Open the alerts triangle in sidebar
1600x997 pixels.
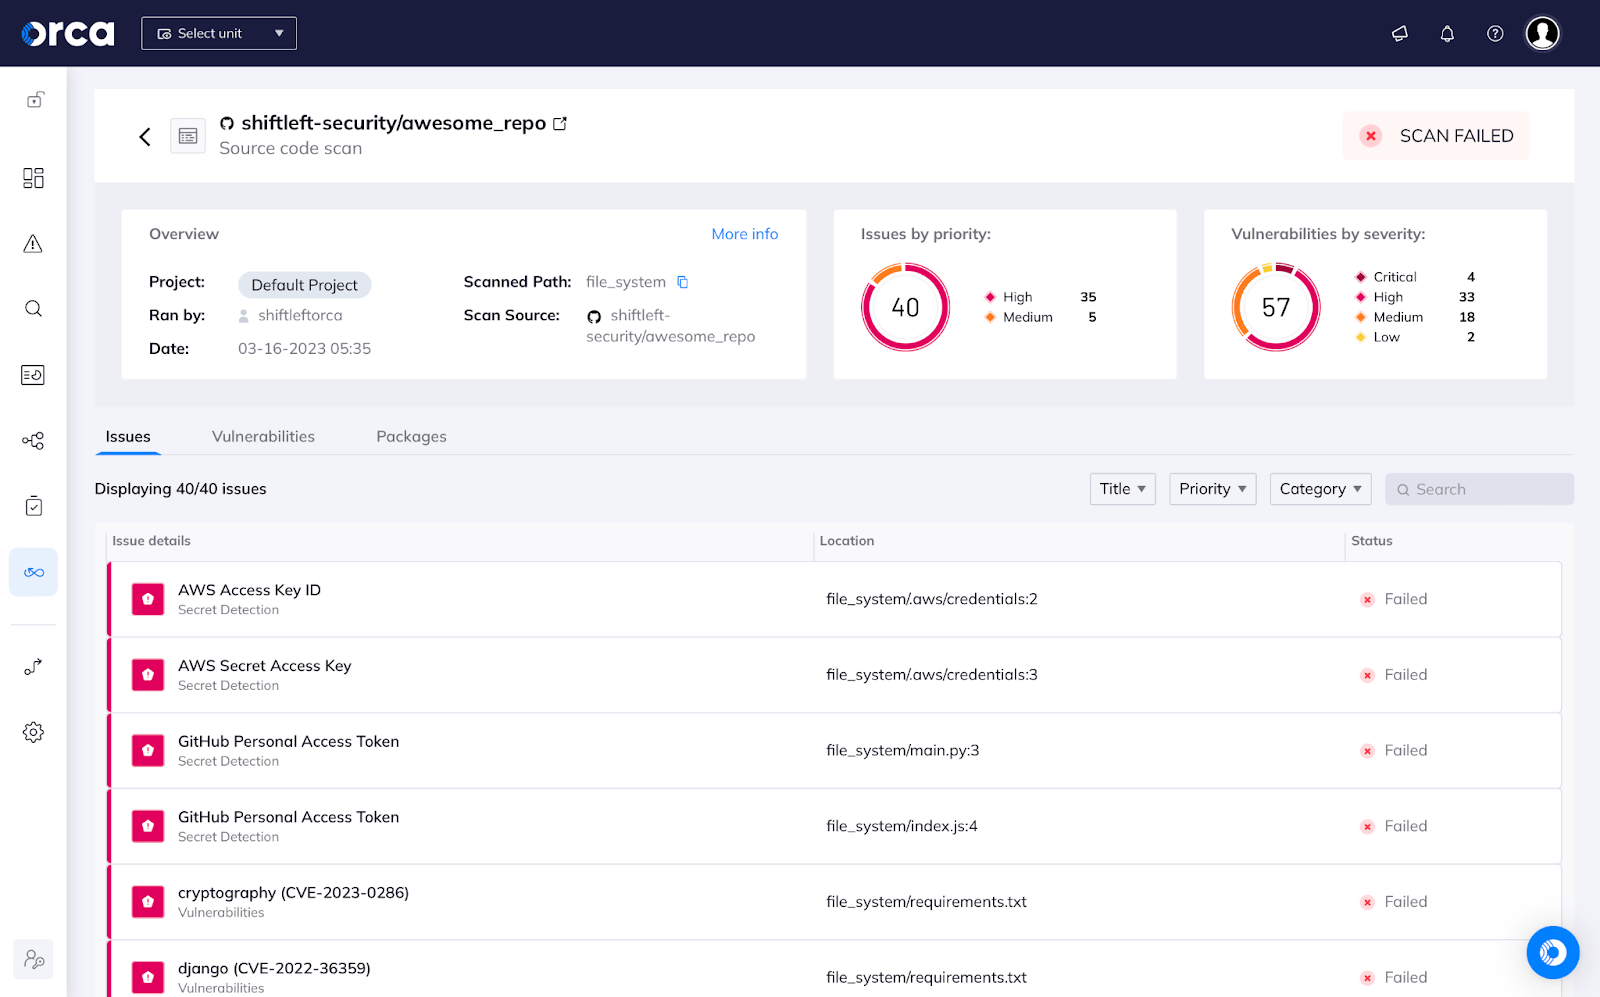tap(33, 244)
